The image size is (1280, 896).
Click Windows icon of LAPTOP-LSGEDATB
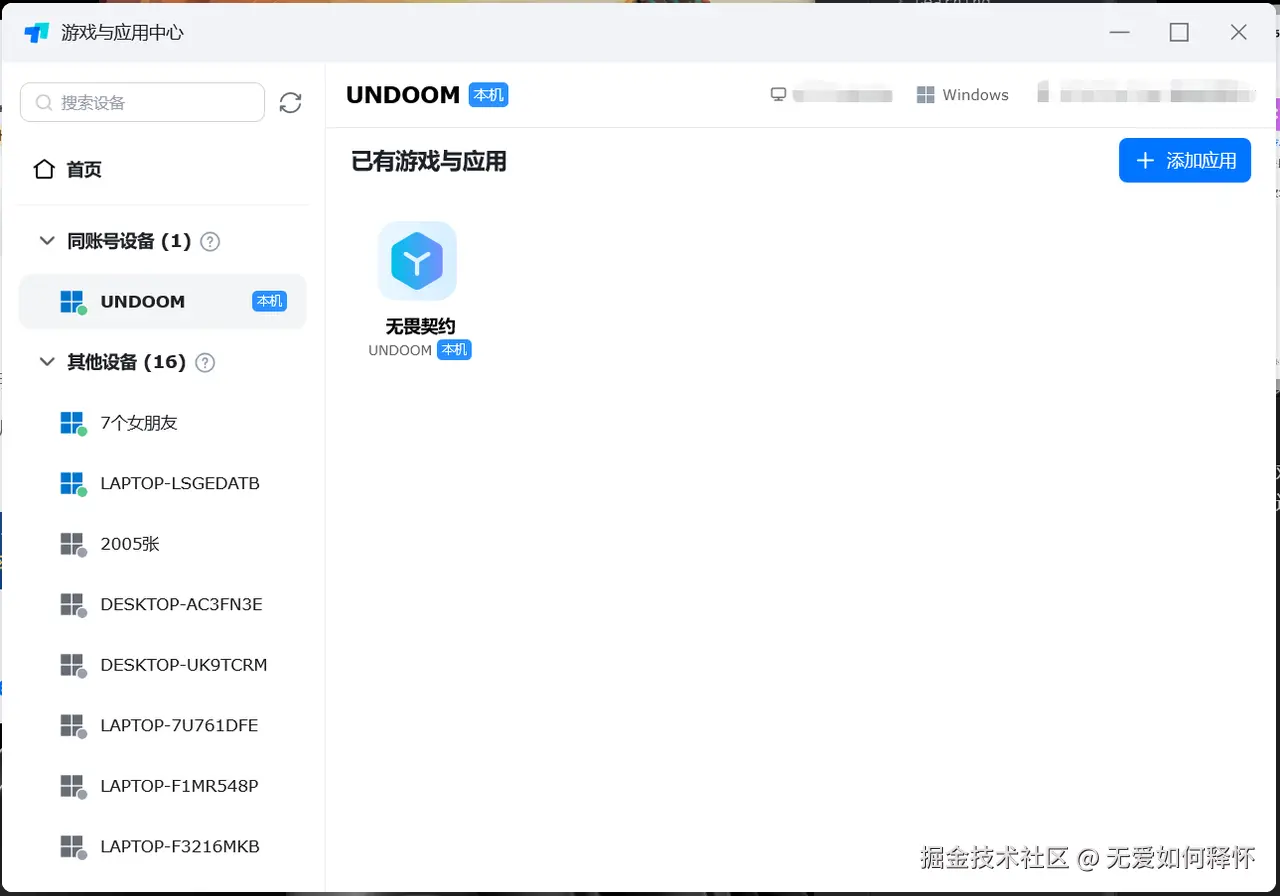pos(72,483)
